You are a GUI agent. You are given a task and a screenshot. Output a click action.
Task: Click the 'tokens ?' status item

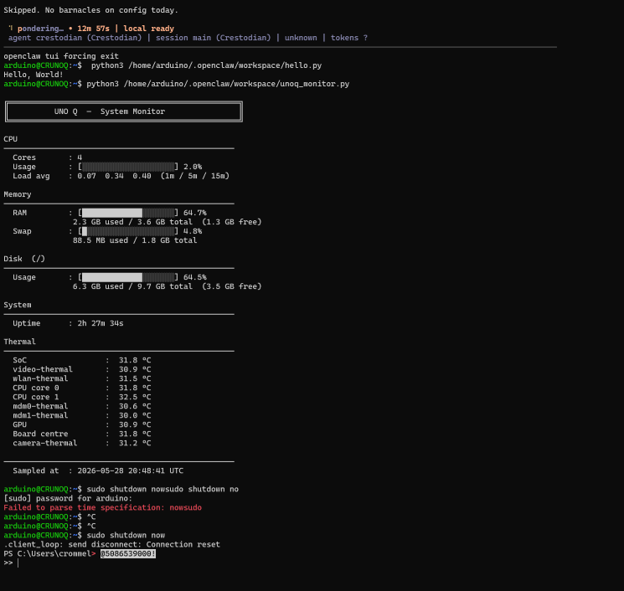coord(349,38)
